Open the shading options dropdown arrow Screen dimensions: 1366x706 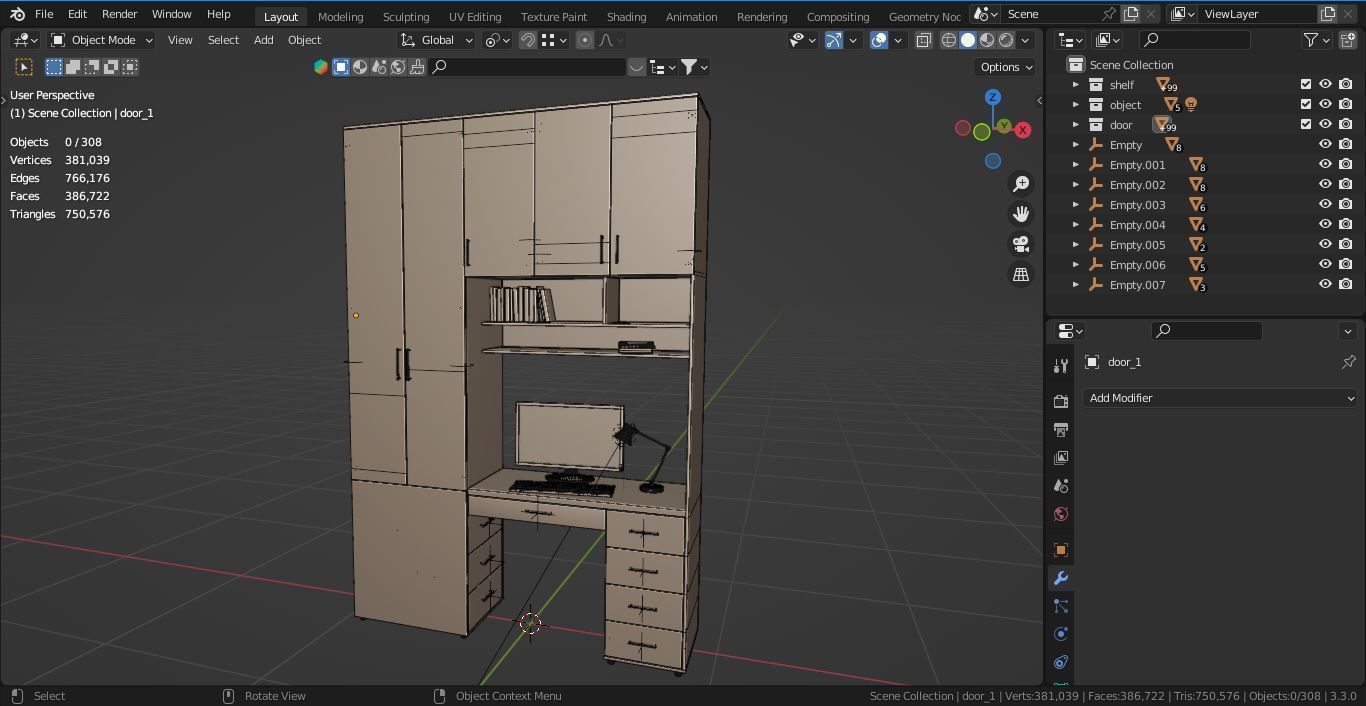[x=1026, y=40]
